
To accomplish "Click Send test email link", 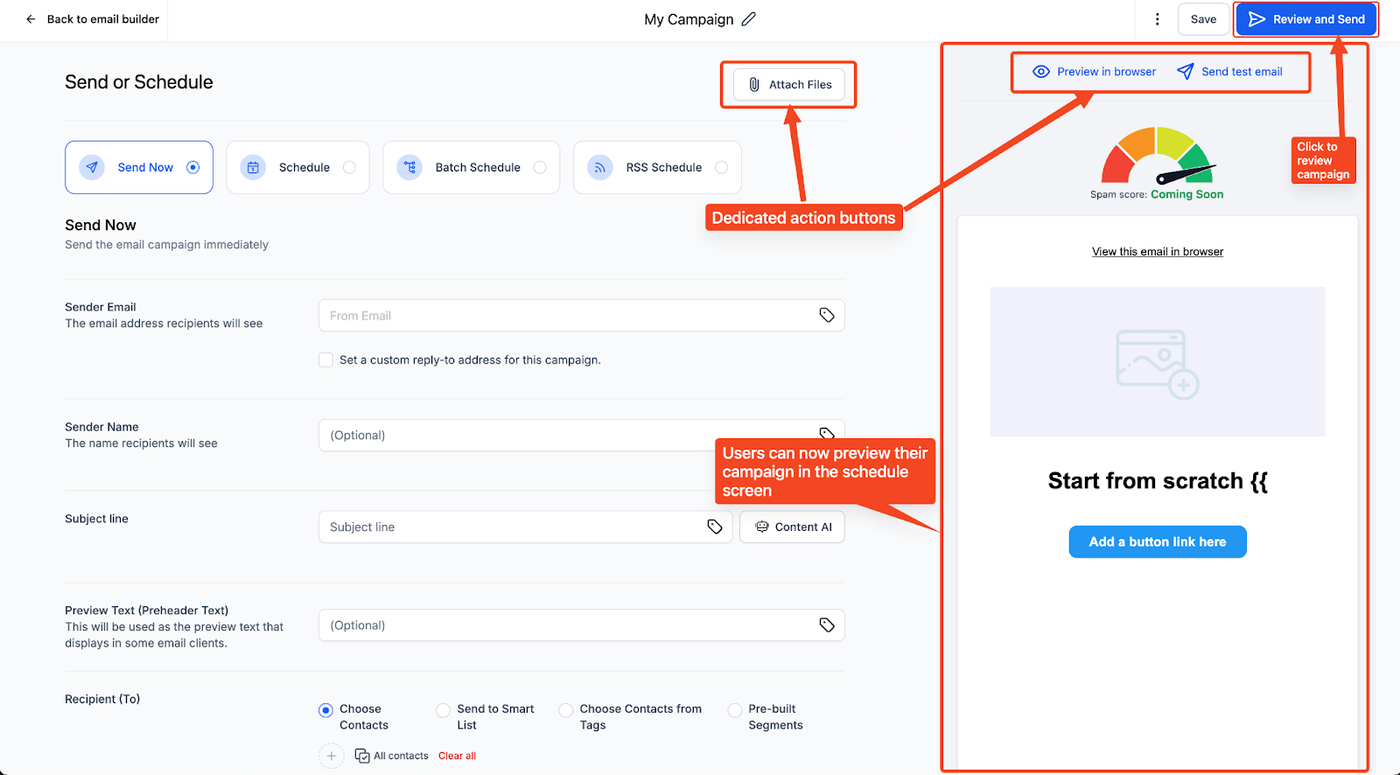I will pos(1229,72).
